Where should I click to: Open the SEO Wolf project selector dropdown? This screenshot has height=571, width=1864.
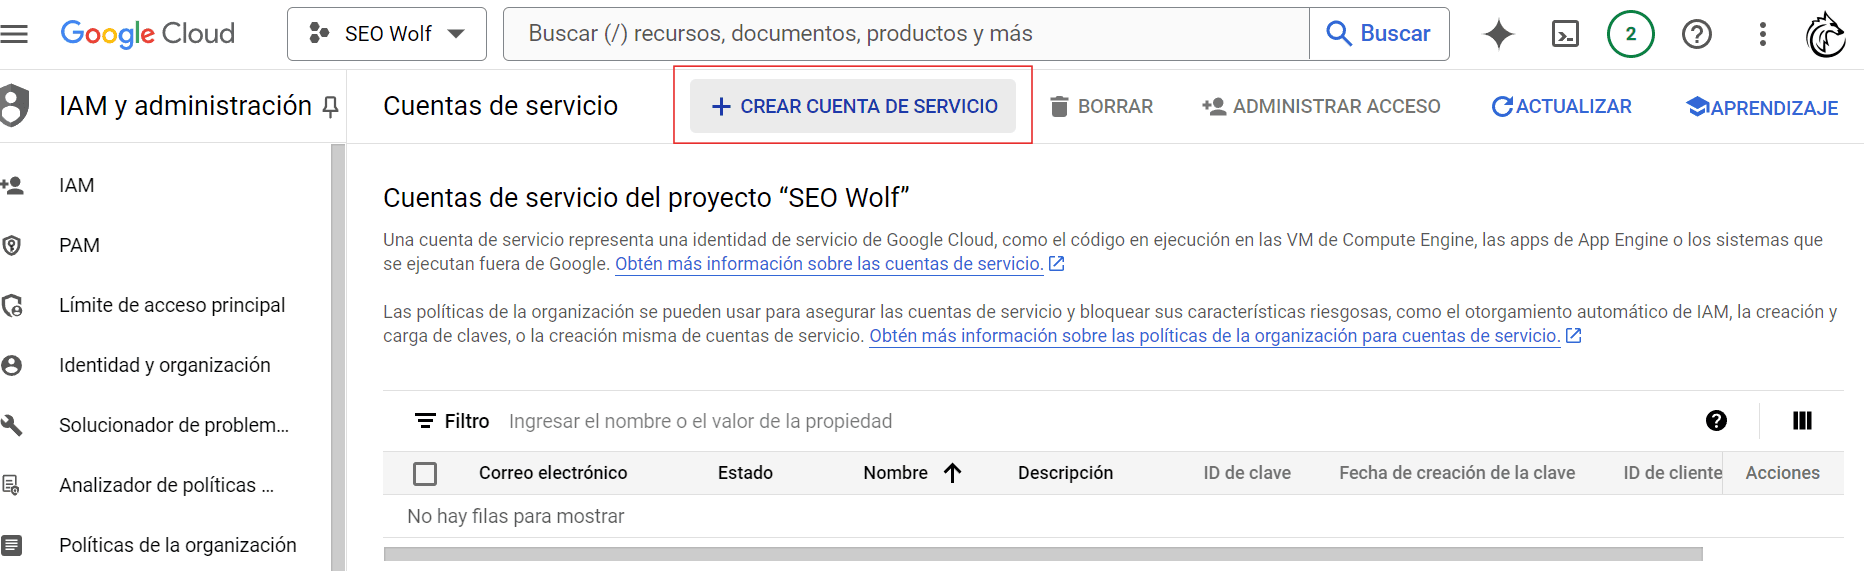tap(387, 34)
